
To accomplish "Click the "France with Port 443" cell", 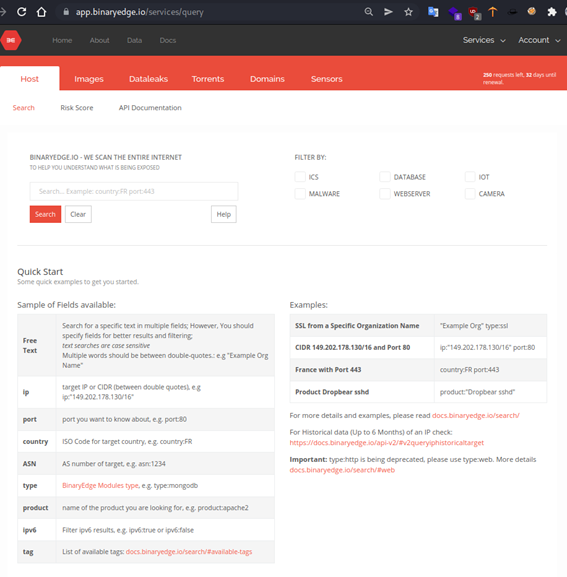I will (362, 369).
